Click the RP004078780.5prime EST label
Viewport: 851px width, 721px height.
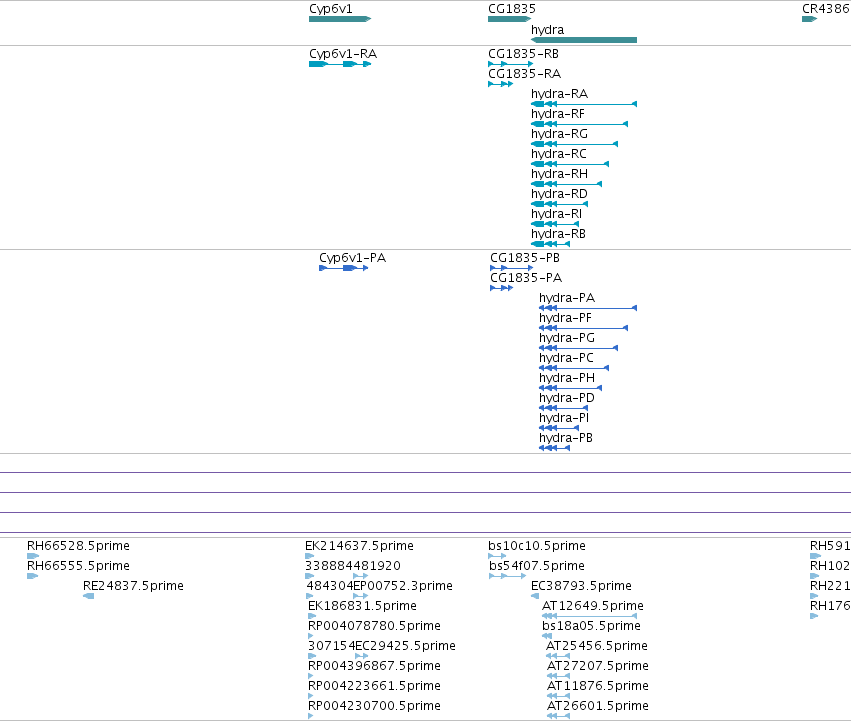(374, 626)
